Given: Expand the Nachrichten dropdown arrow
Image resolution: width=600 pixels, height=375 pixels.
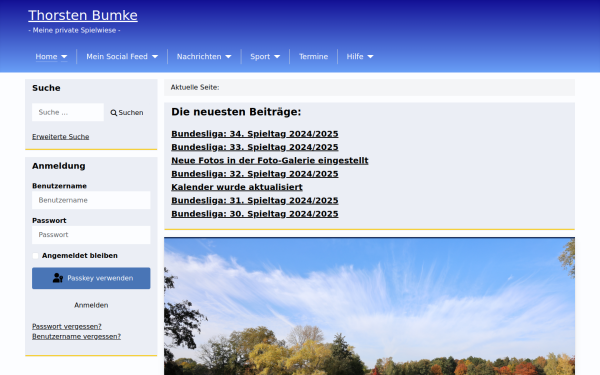Looking at the screenshot, I should pyautogui.click(x=228, y=57).
